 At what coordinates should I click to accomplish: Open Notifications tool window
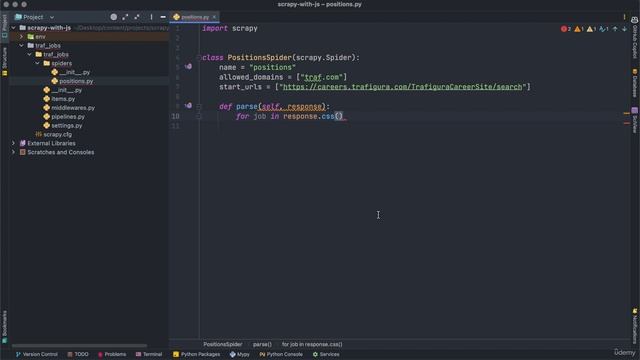pyautogui.click(x=635, y=326)
